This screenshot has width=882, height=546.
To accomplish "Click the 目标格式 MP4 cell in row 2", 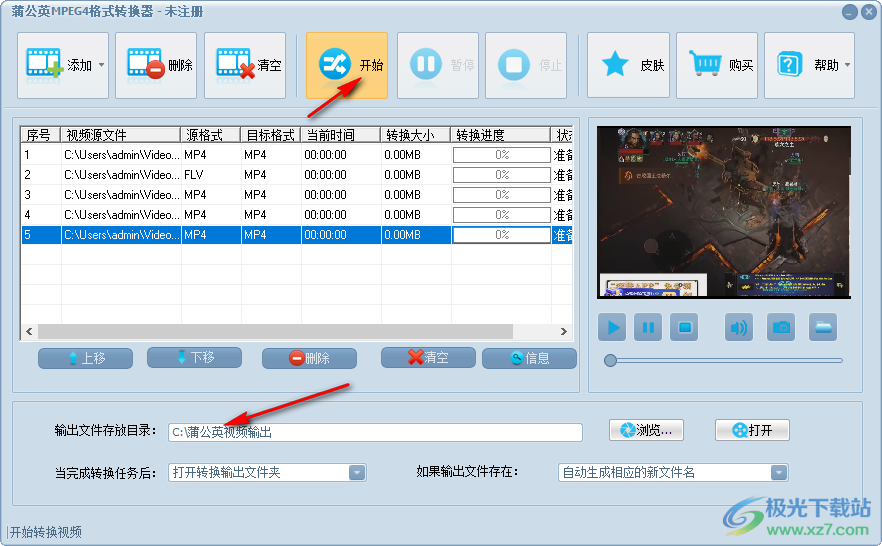I will coord(271,175).
